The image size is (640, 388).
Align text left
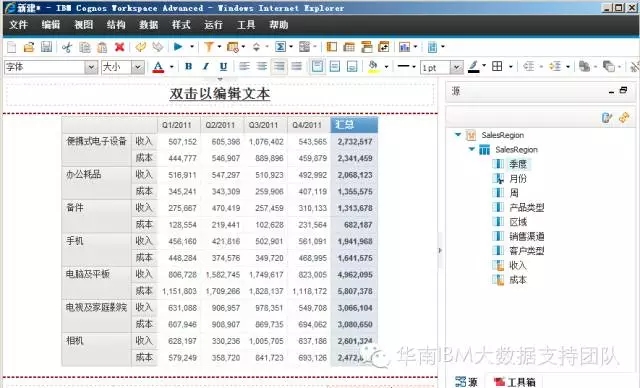[x=244, y=66]
